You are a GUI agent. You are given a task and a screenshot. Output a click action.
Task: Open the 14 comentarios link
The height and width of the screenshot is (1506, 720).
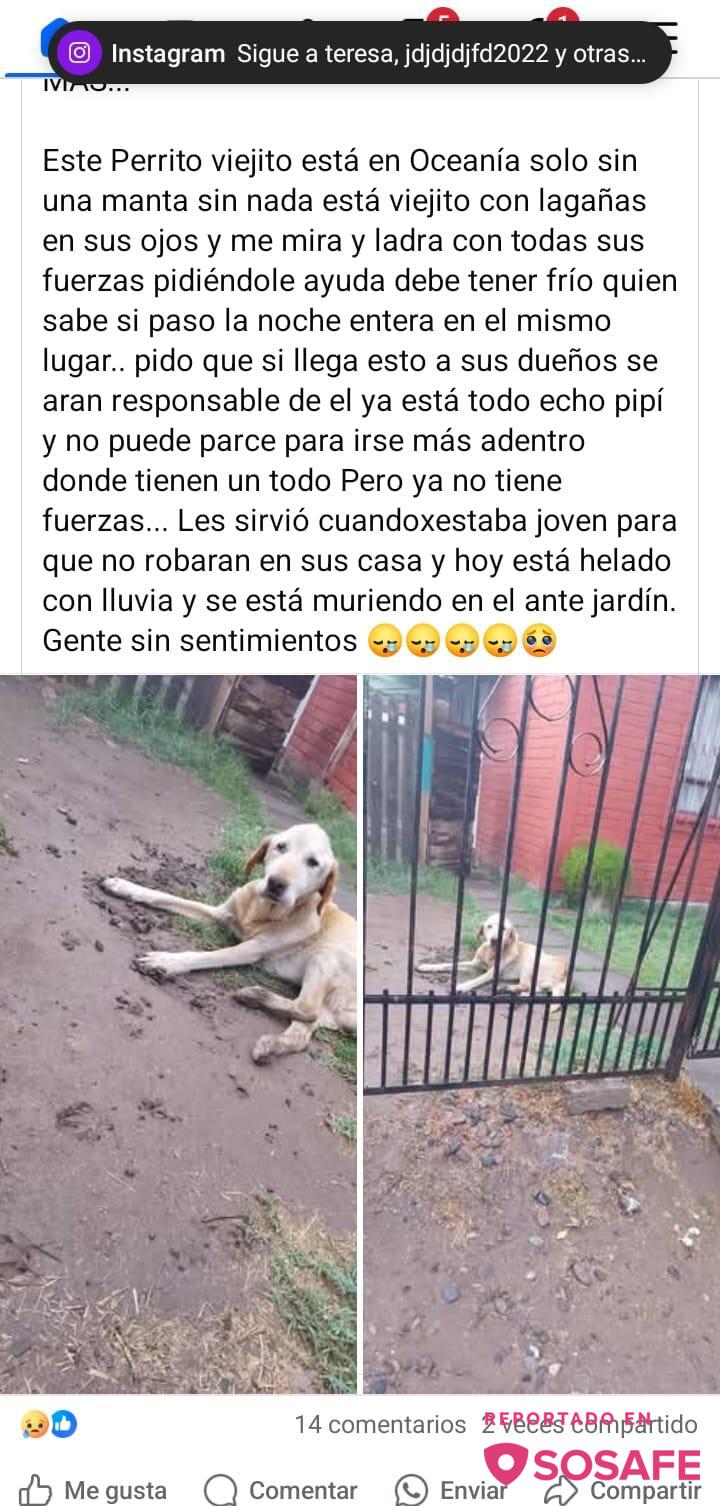click(x=380, y=1424)
